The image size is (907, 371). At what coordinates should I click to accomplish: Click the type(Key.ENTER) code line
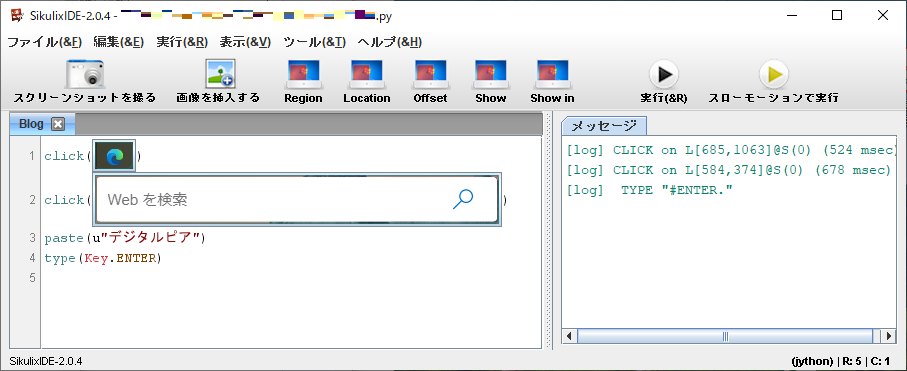click(102, 258)
